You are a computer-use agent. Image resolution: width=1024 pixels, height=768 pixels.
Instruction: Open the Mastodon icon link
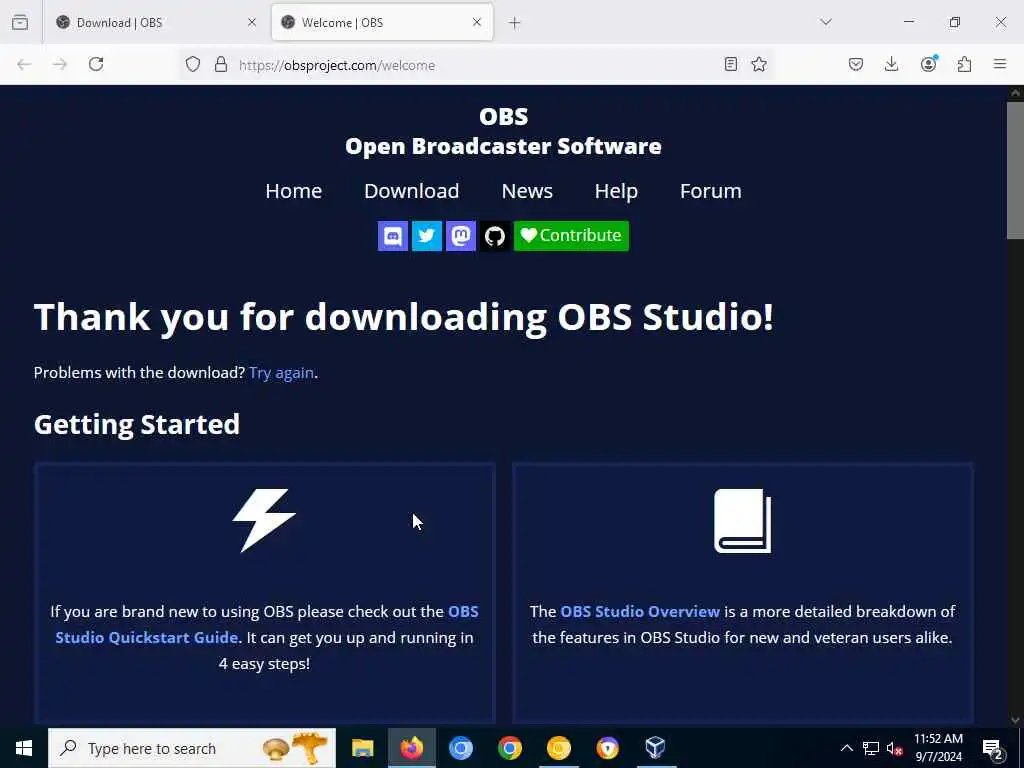pyautogui.click(x=460, y=236)
